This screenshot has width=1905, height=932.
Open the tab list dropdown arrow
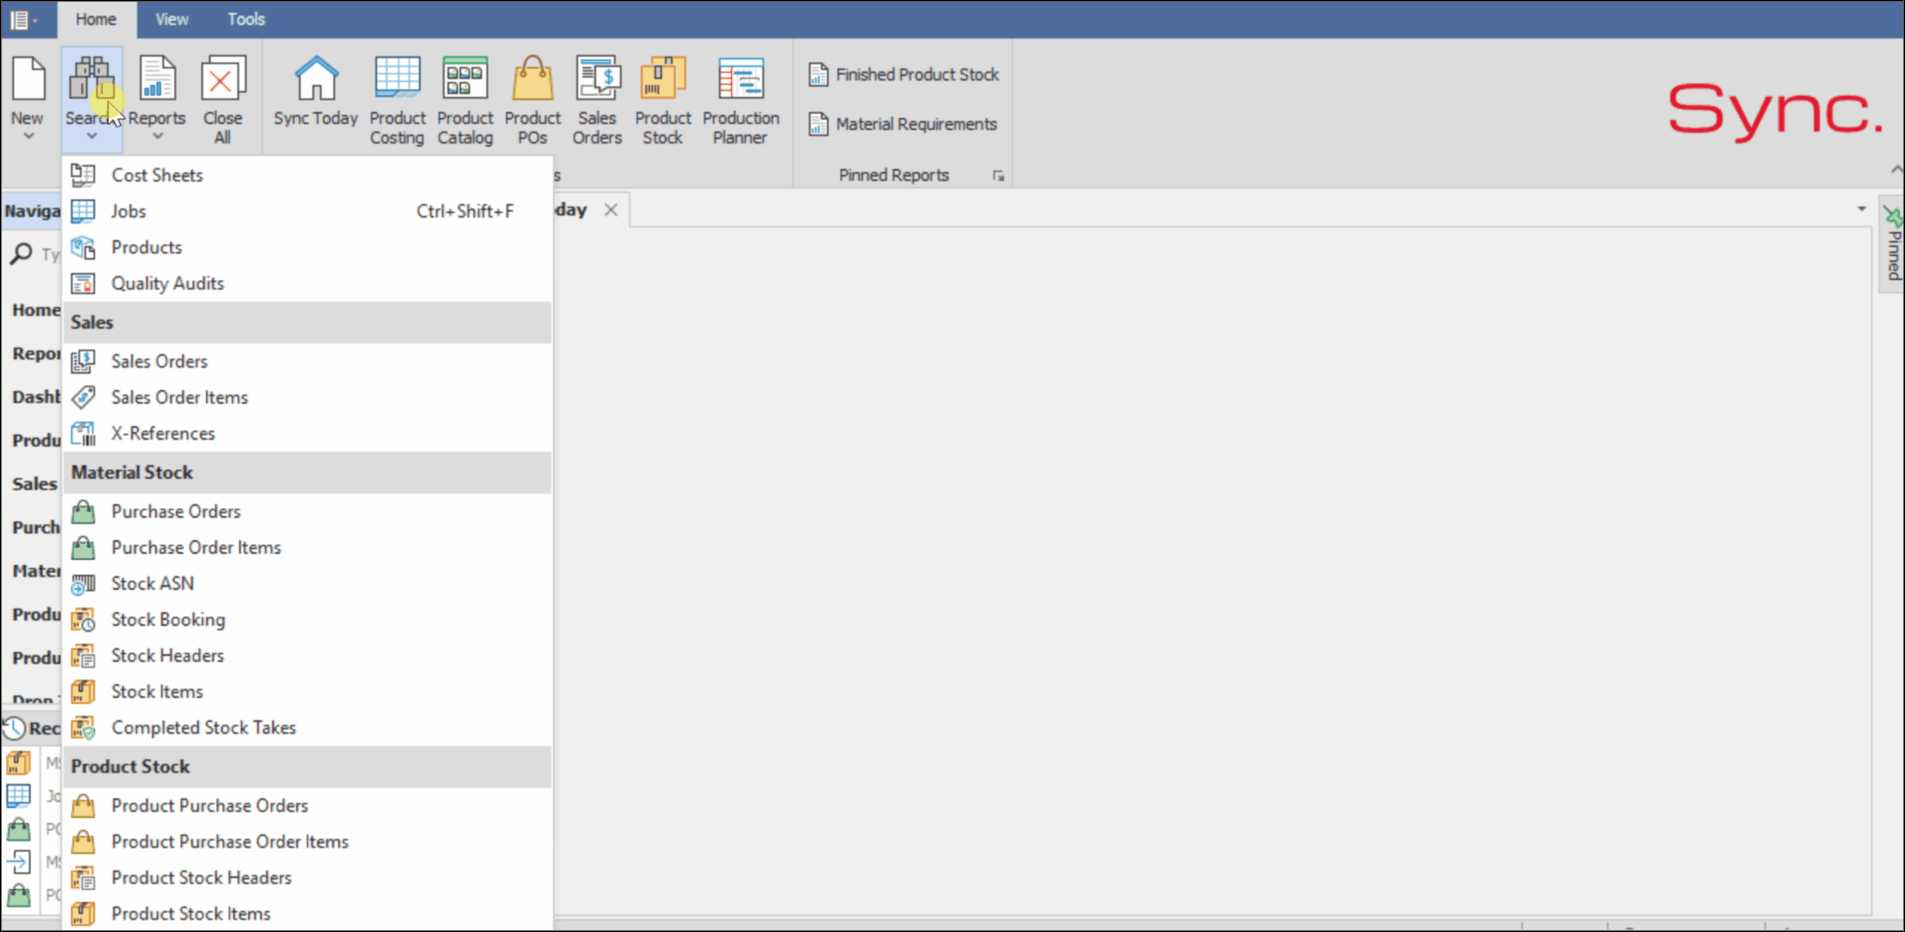click(1861, 209)
